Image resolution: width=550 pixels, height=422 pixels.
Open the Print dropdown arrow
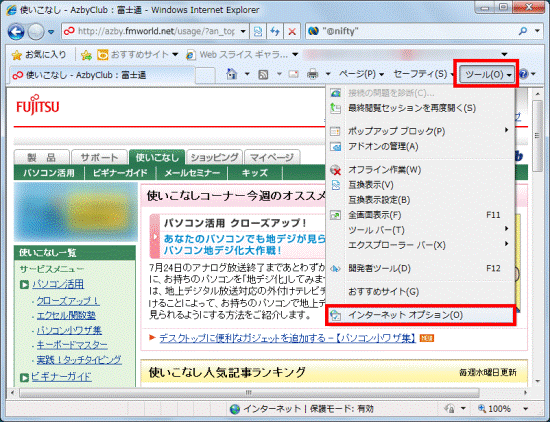point(328,74)
